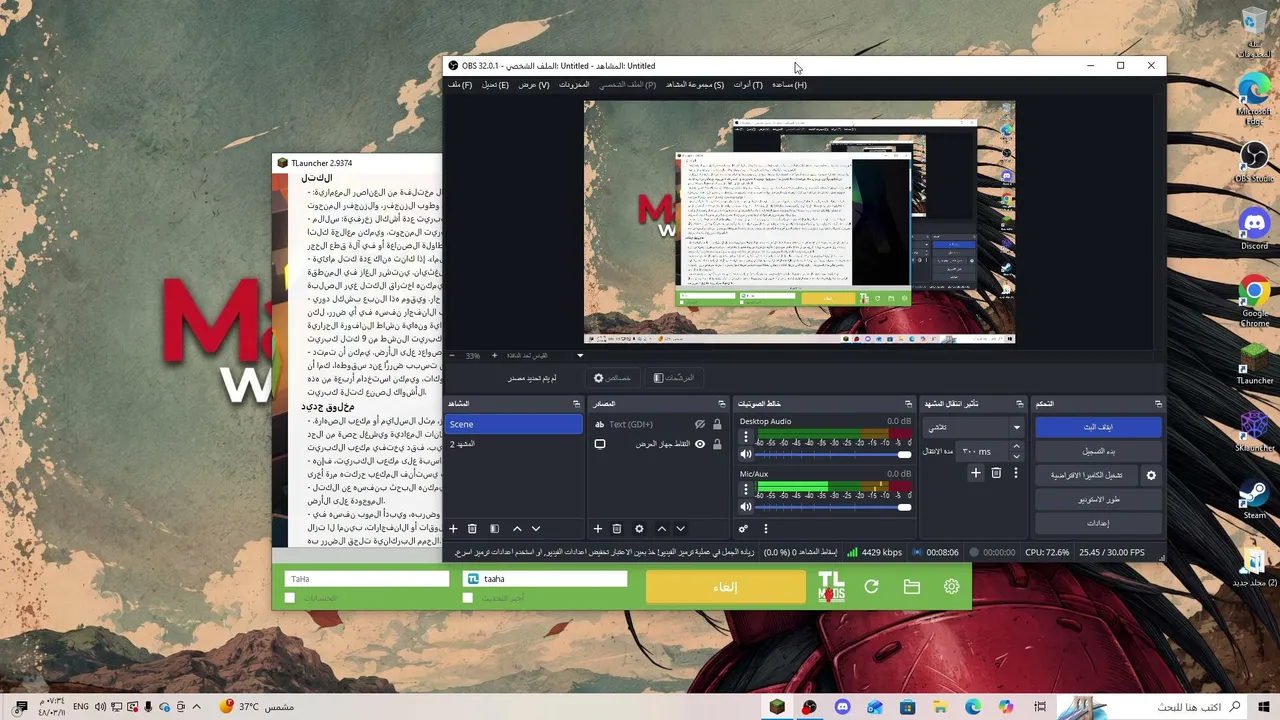Adjust the Desktop Audio volume slider

pyautogui.click(x=834, y=455)
